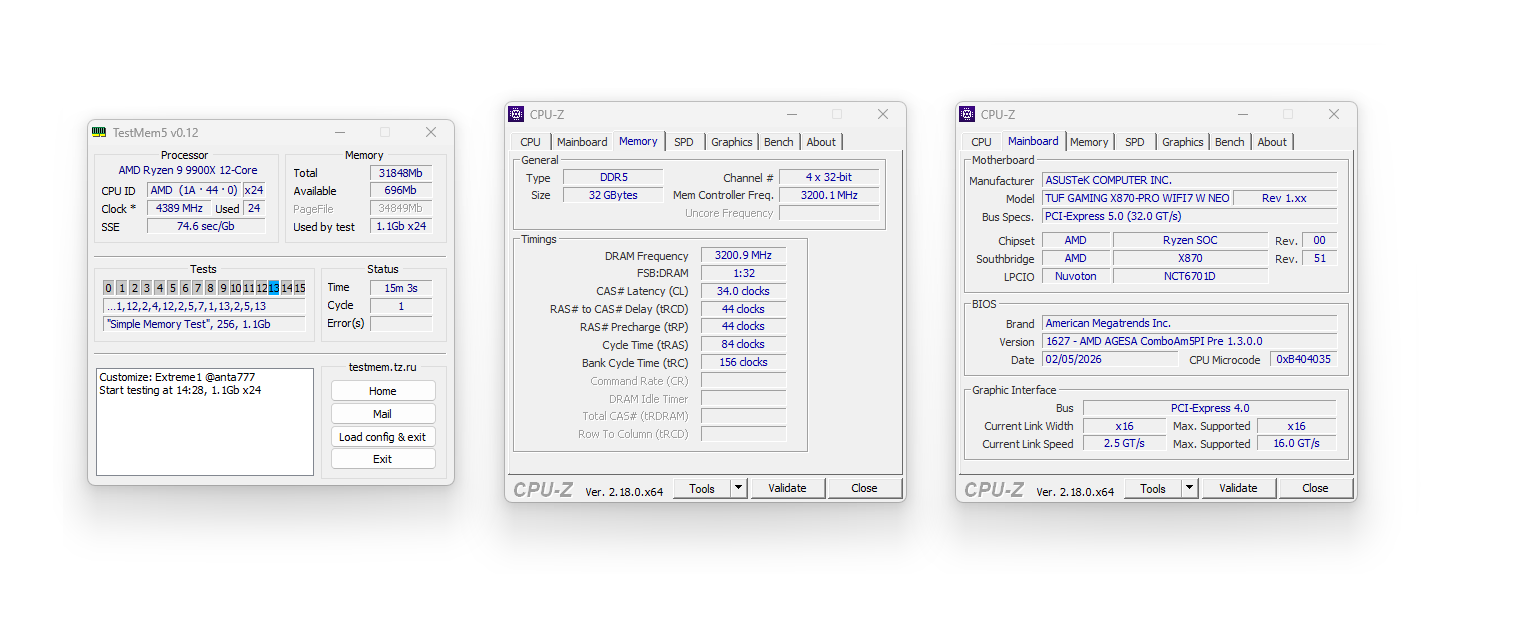Click the CPU-Z die icon in the Mainboard window titlebar
Viewport: 1530px width, 620px height.
966,114
